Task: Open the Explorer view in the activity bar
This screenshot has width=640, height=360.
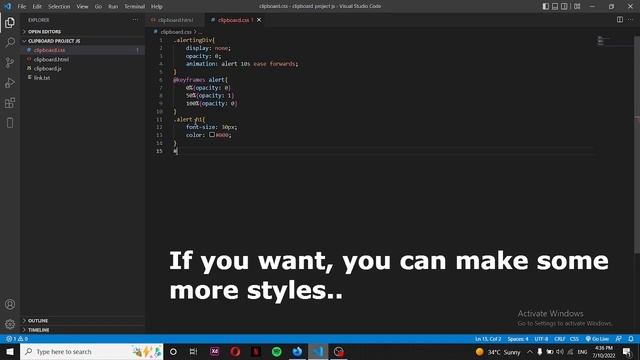Action: [x=10, y=22]
